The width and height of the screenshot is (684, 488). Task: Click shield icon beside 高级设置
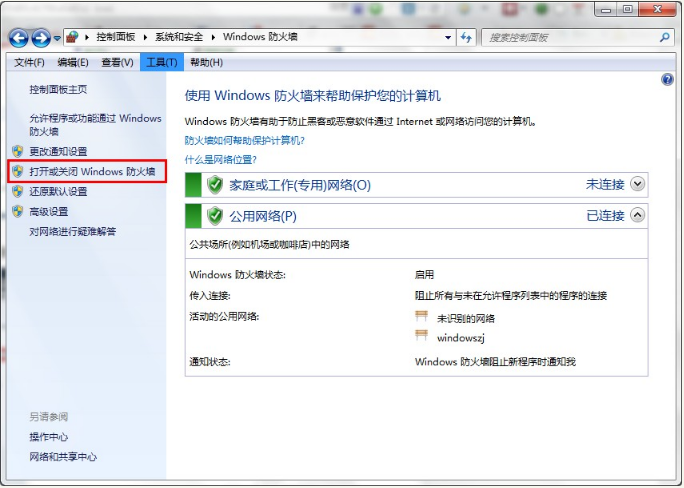(18, 212)
